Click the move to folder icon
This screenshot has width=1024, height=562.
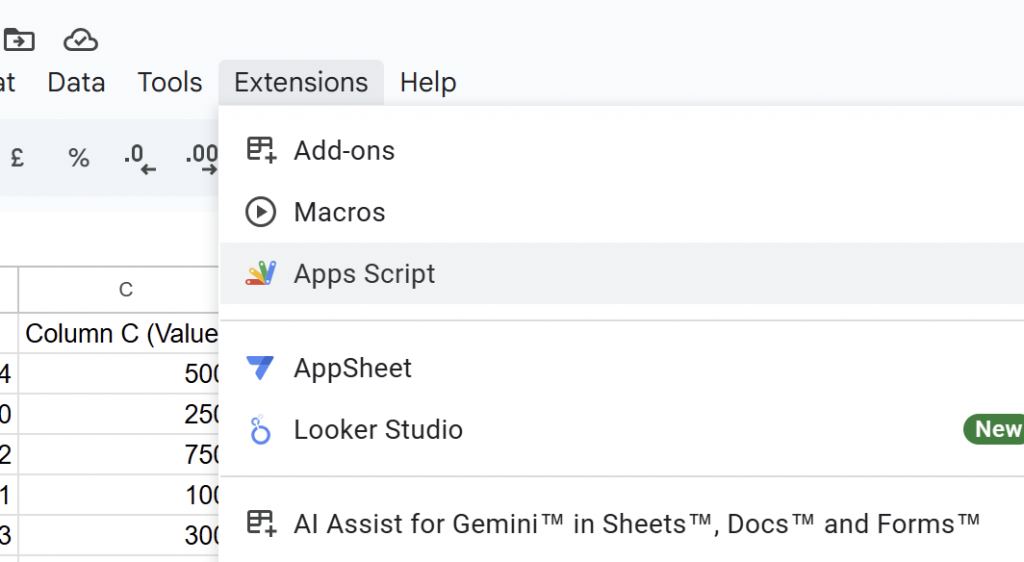(19, 40)
